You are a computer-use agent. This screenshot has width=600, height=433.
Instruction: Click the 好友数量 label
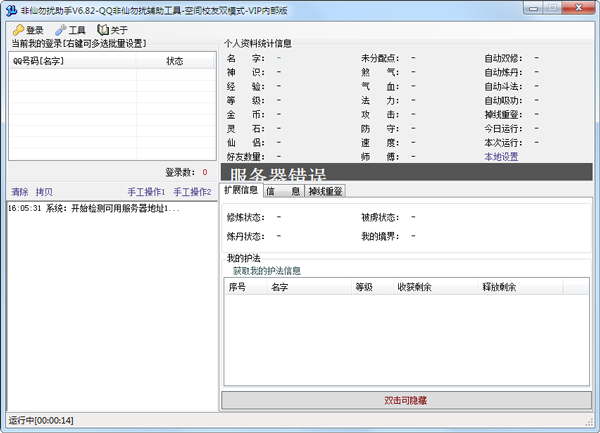(246, 157)
